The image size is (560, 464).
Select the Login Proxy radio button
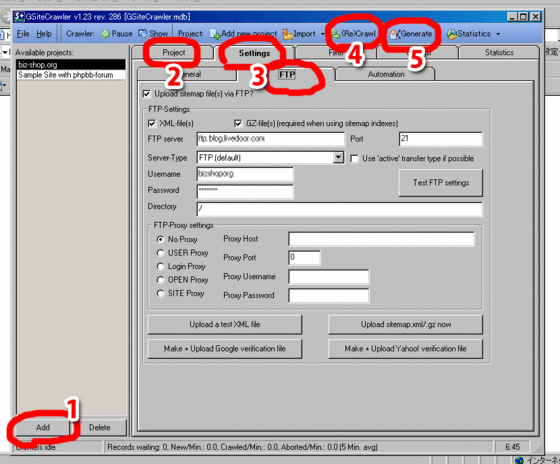click(160, 266)
